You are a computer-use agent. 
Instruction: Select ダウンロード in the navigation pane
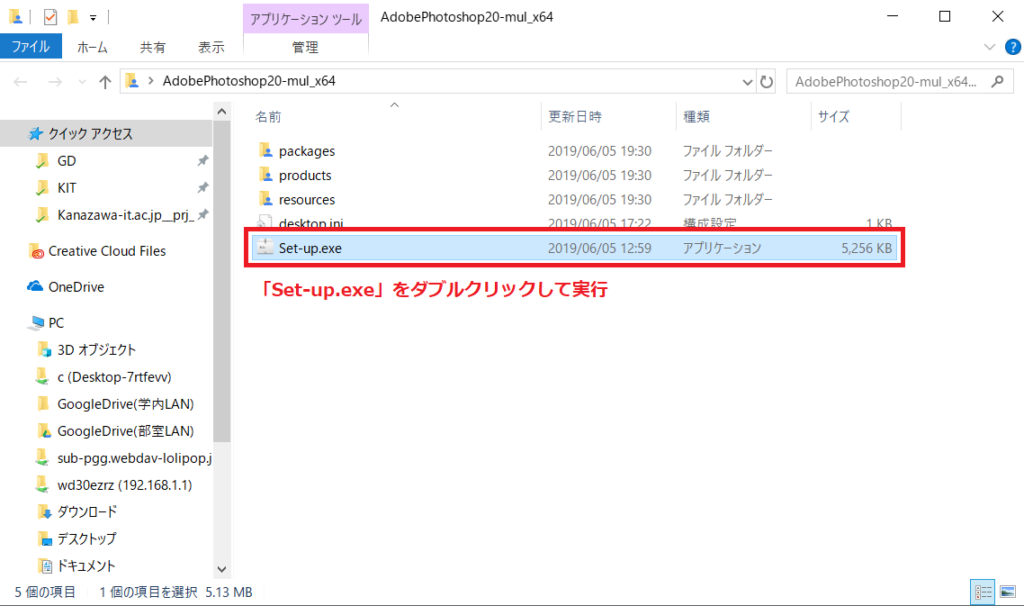(x=87, y=511)
